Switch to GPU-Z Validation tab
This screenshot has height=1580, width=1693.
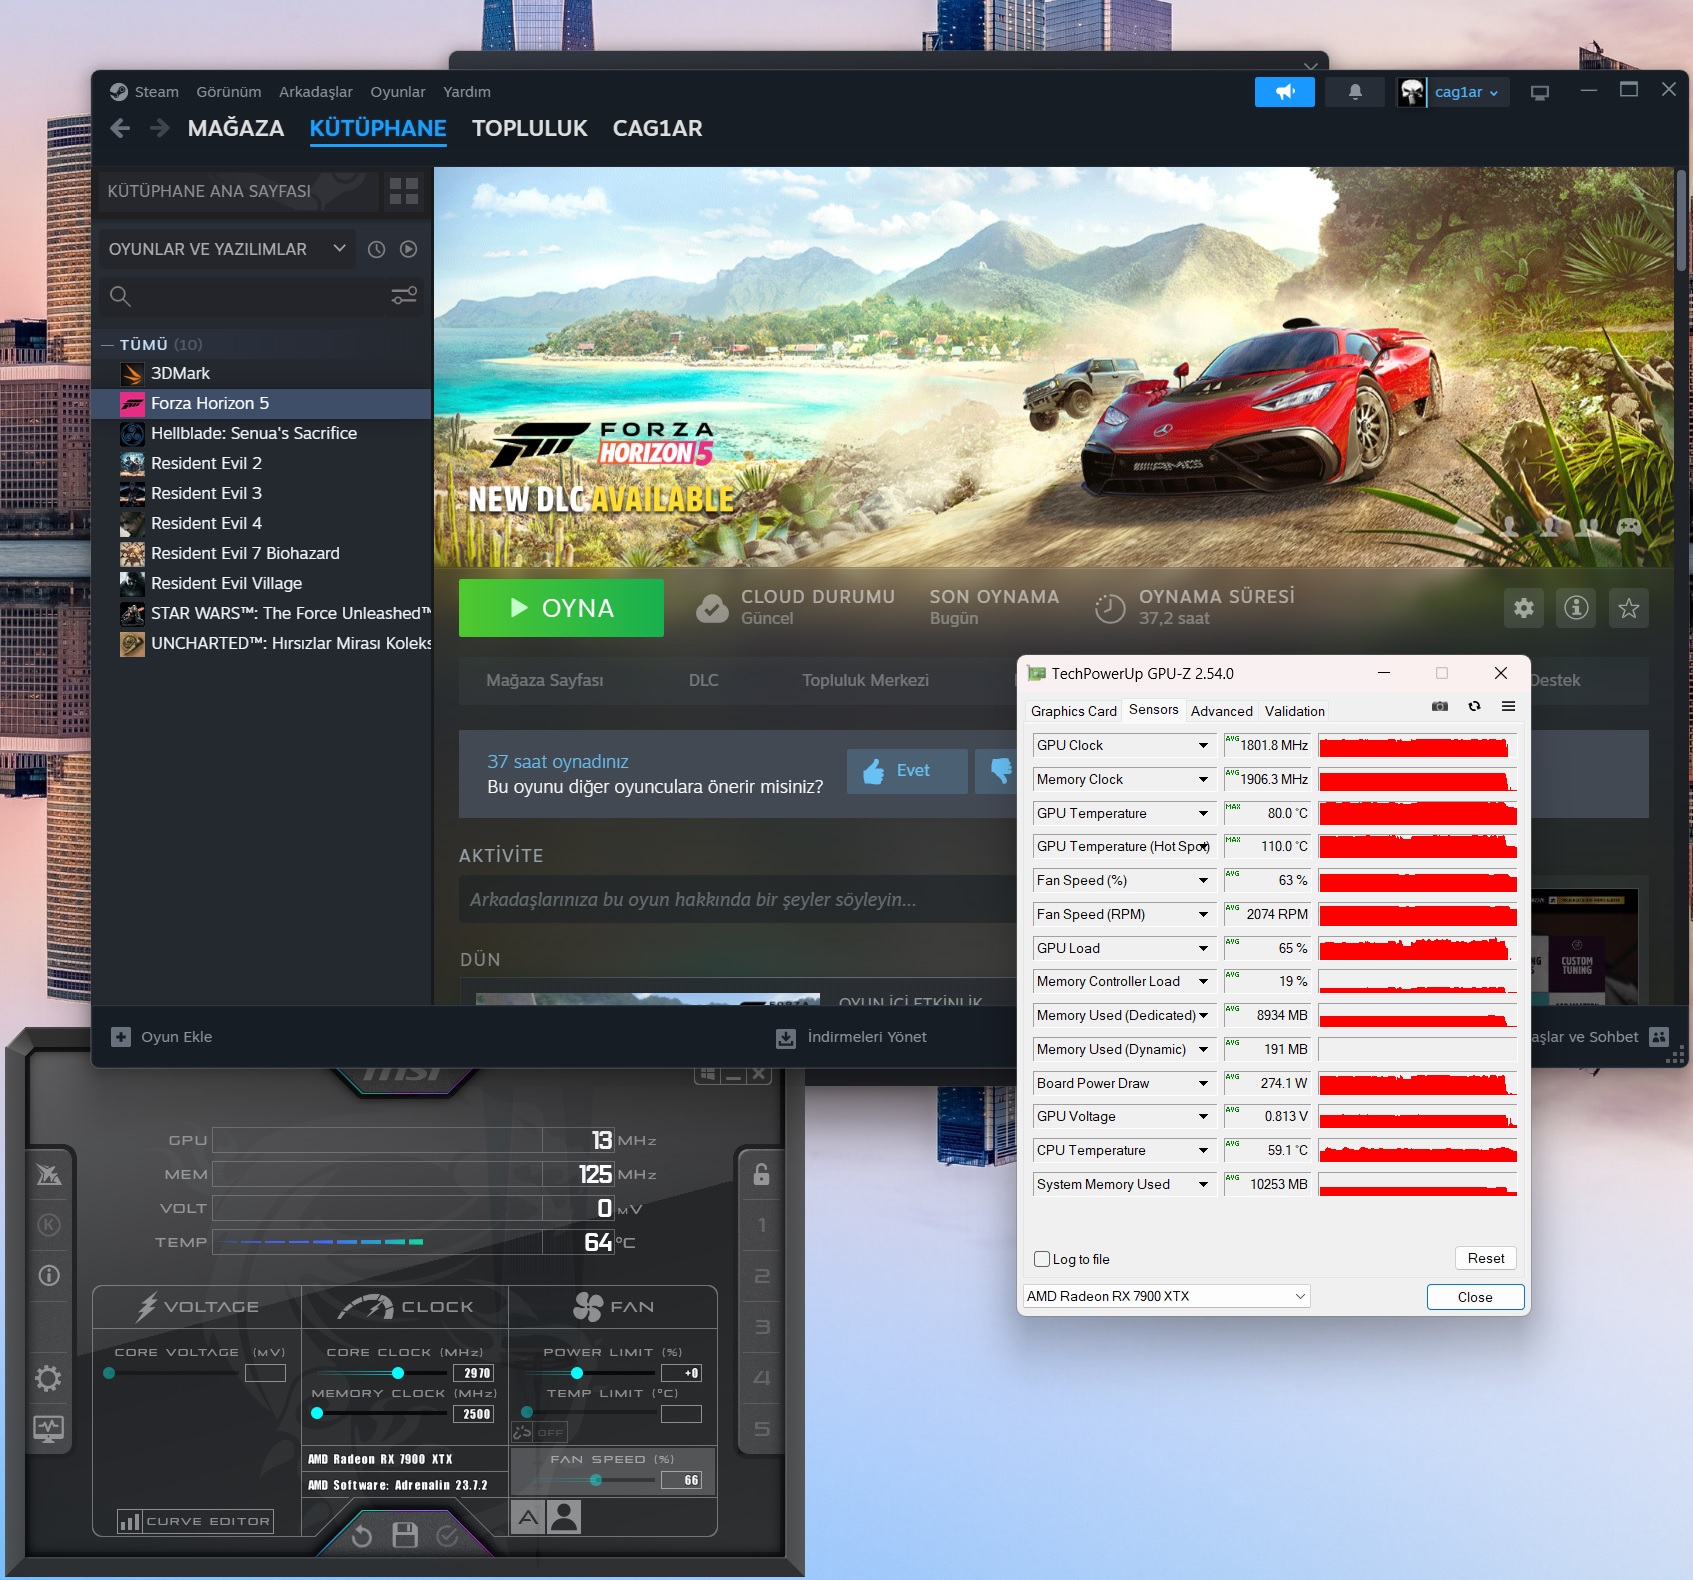(x=1294, y=711)
